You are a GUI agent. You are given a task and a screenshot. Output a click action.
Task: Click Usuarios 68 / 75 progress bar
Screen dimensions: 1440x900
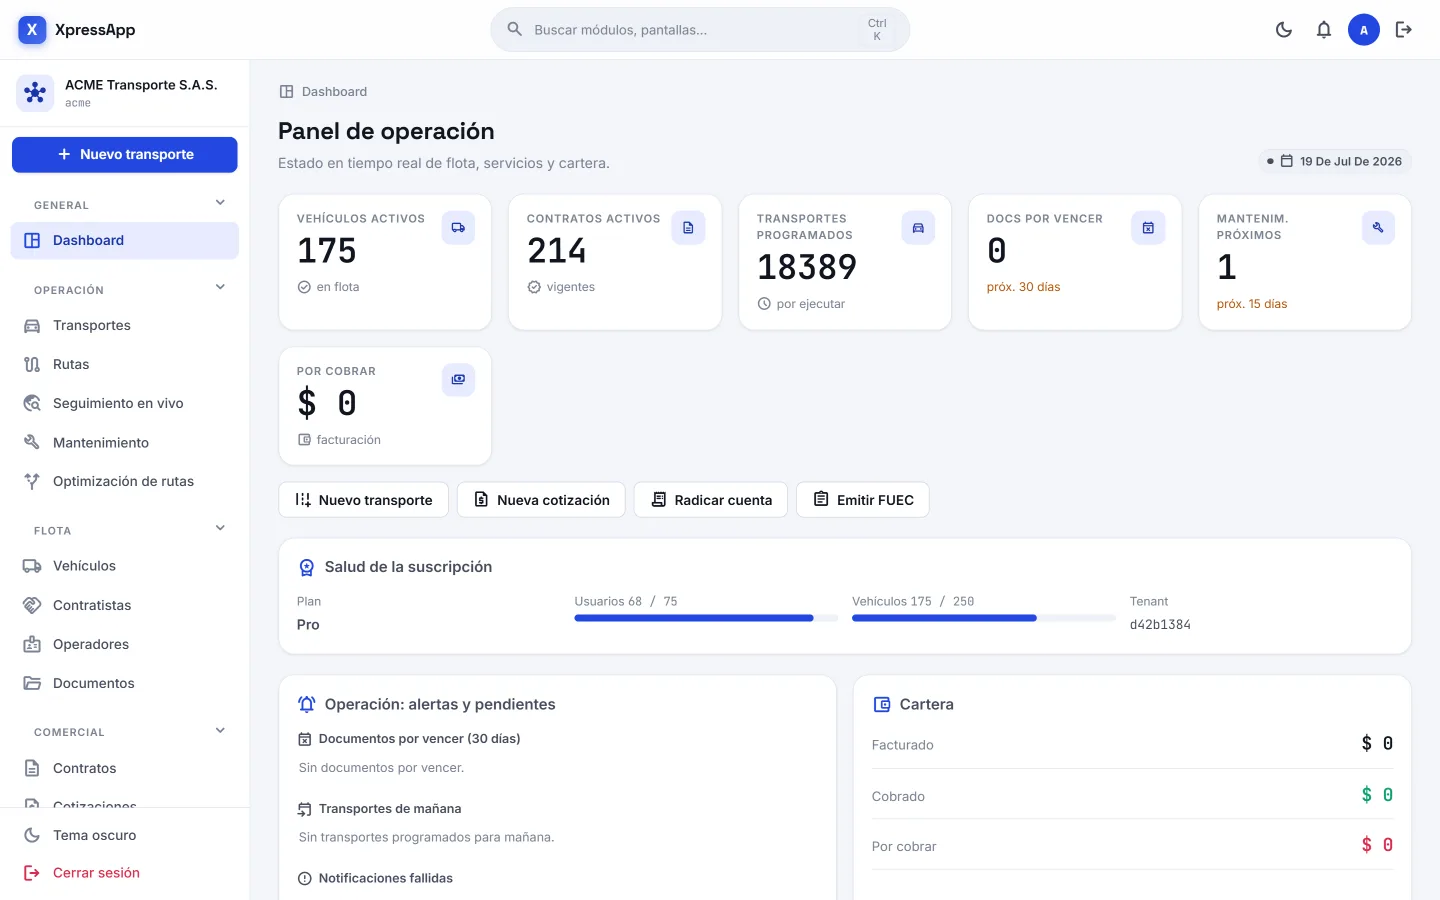[x=706, y=618]
